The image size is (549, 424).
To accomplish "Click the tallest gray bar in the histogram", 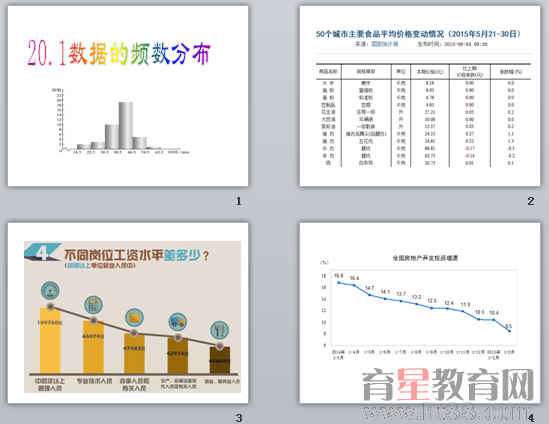I will [125, 125].
